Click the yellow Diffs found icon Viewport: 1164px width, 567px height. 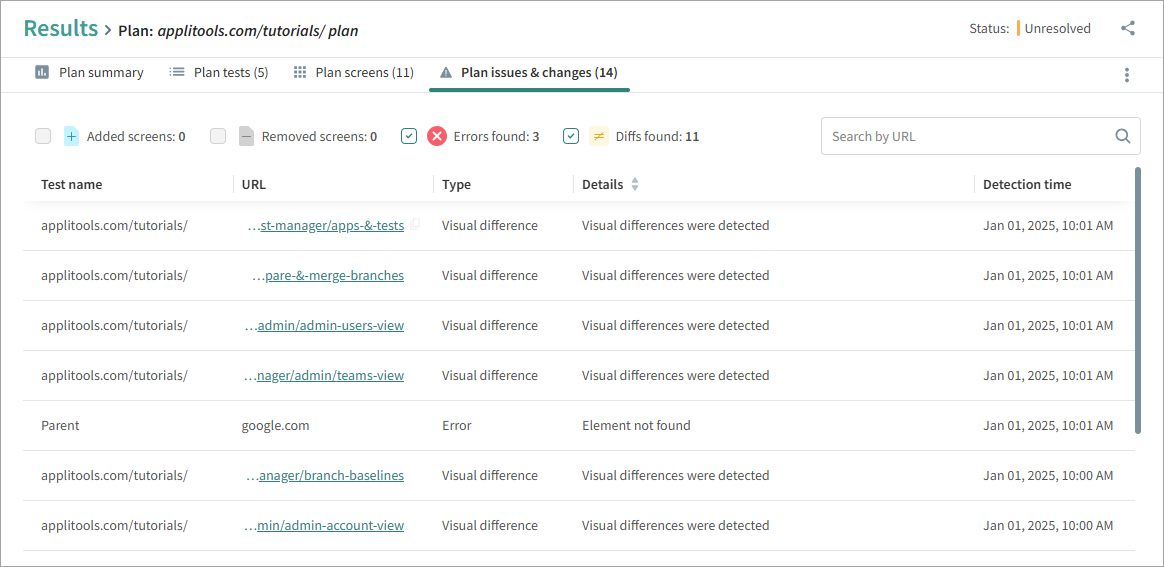click(599, 137)
